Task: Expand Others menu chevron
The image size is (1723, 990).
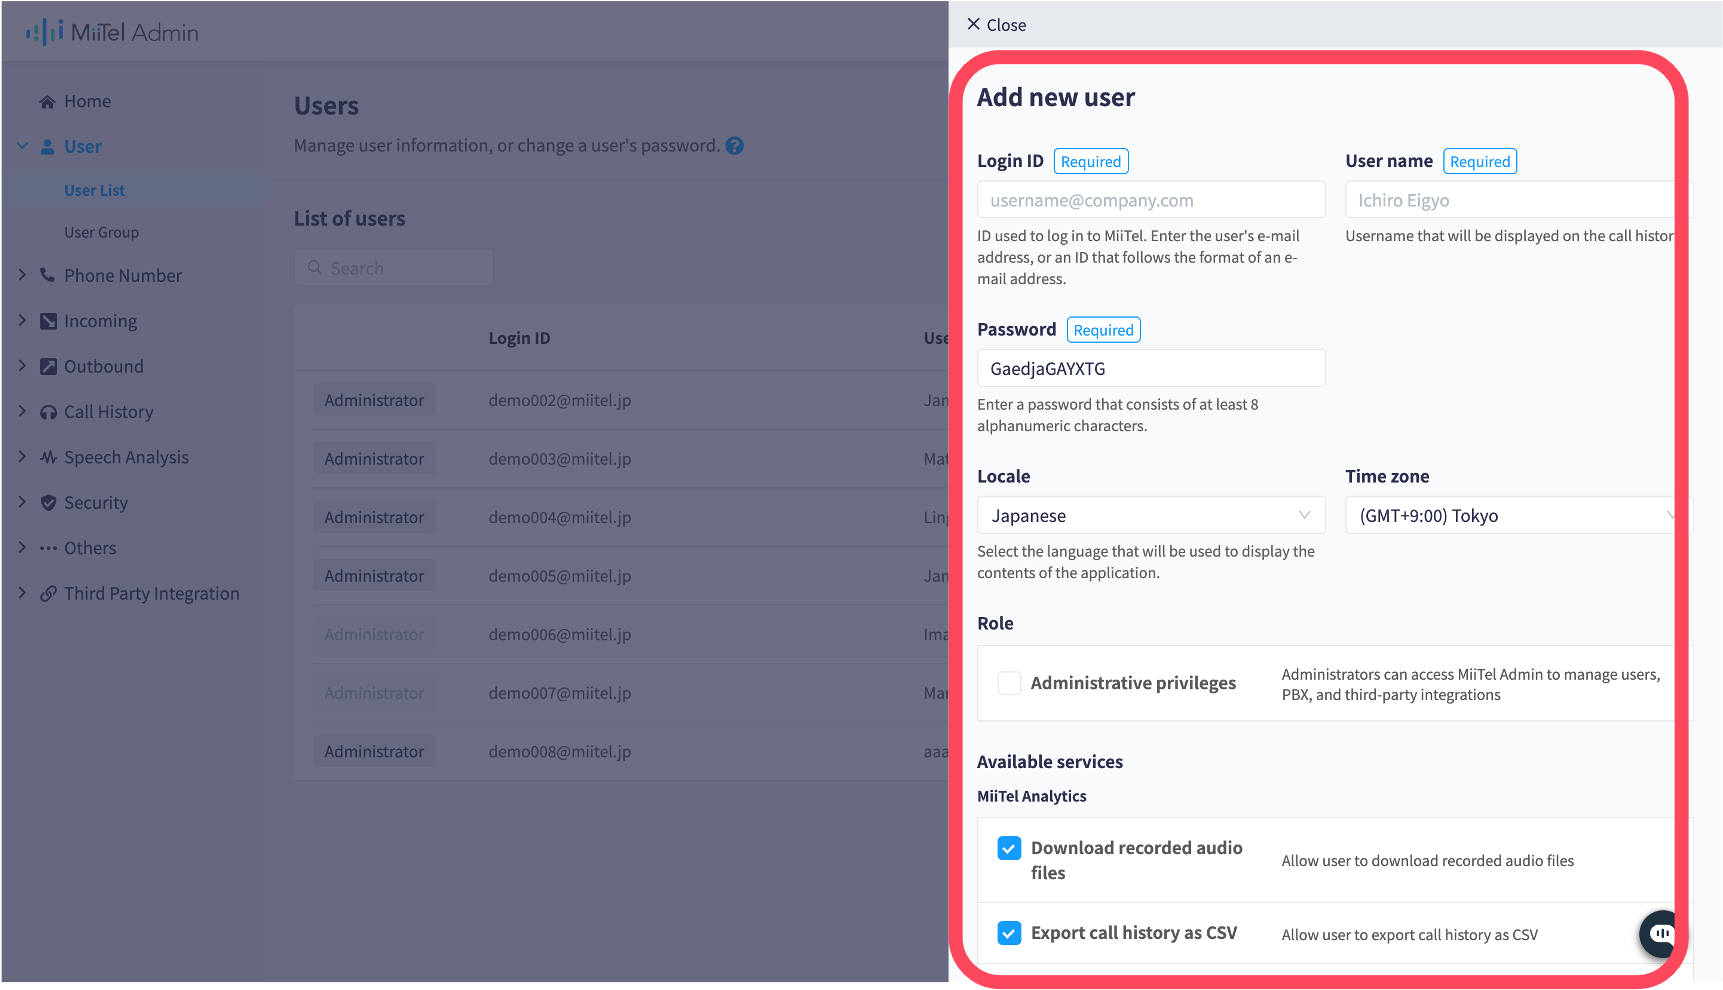Action: coord(22,547)
